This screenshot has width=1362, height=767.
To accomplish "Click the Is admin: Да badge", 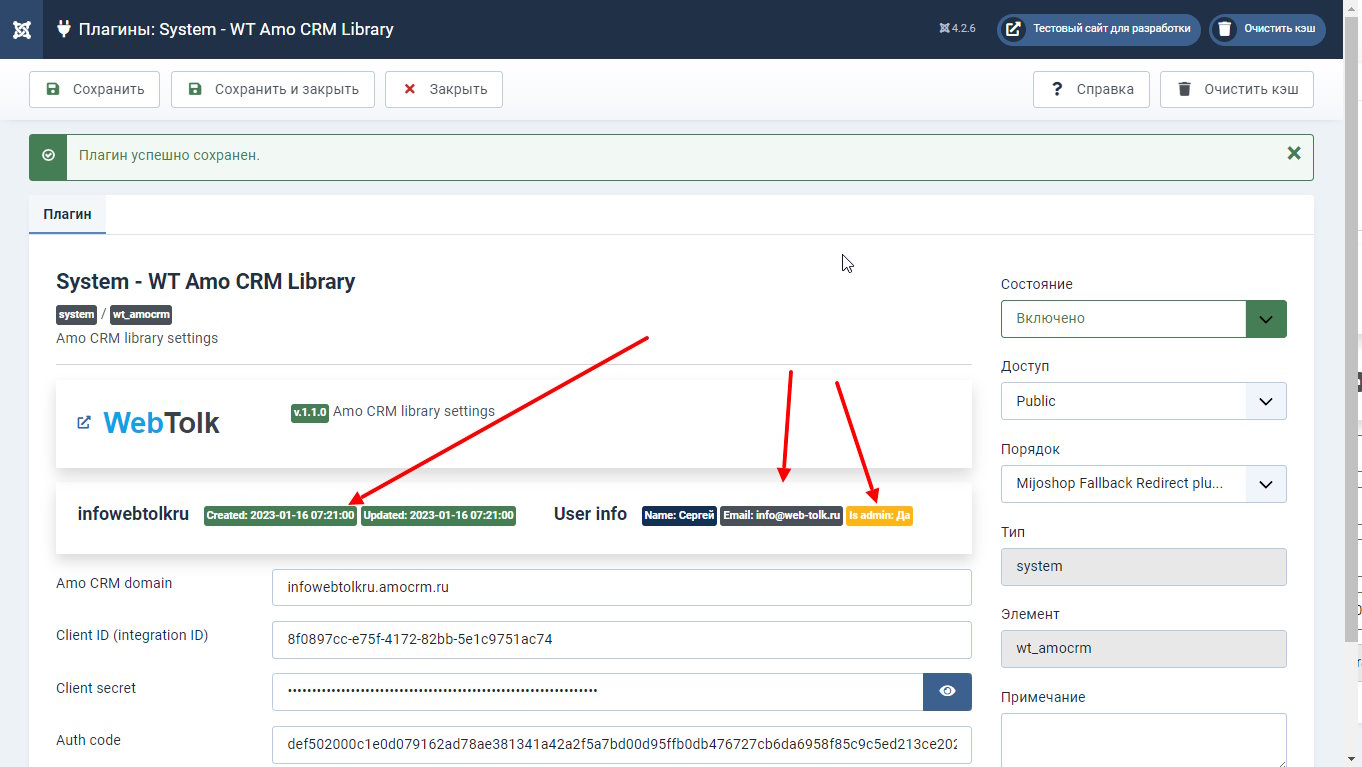I will click(x=879, y=516).
